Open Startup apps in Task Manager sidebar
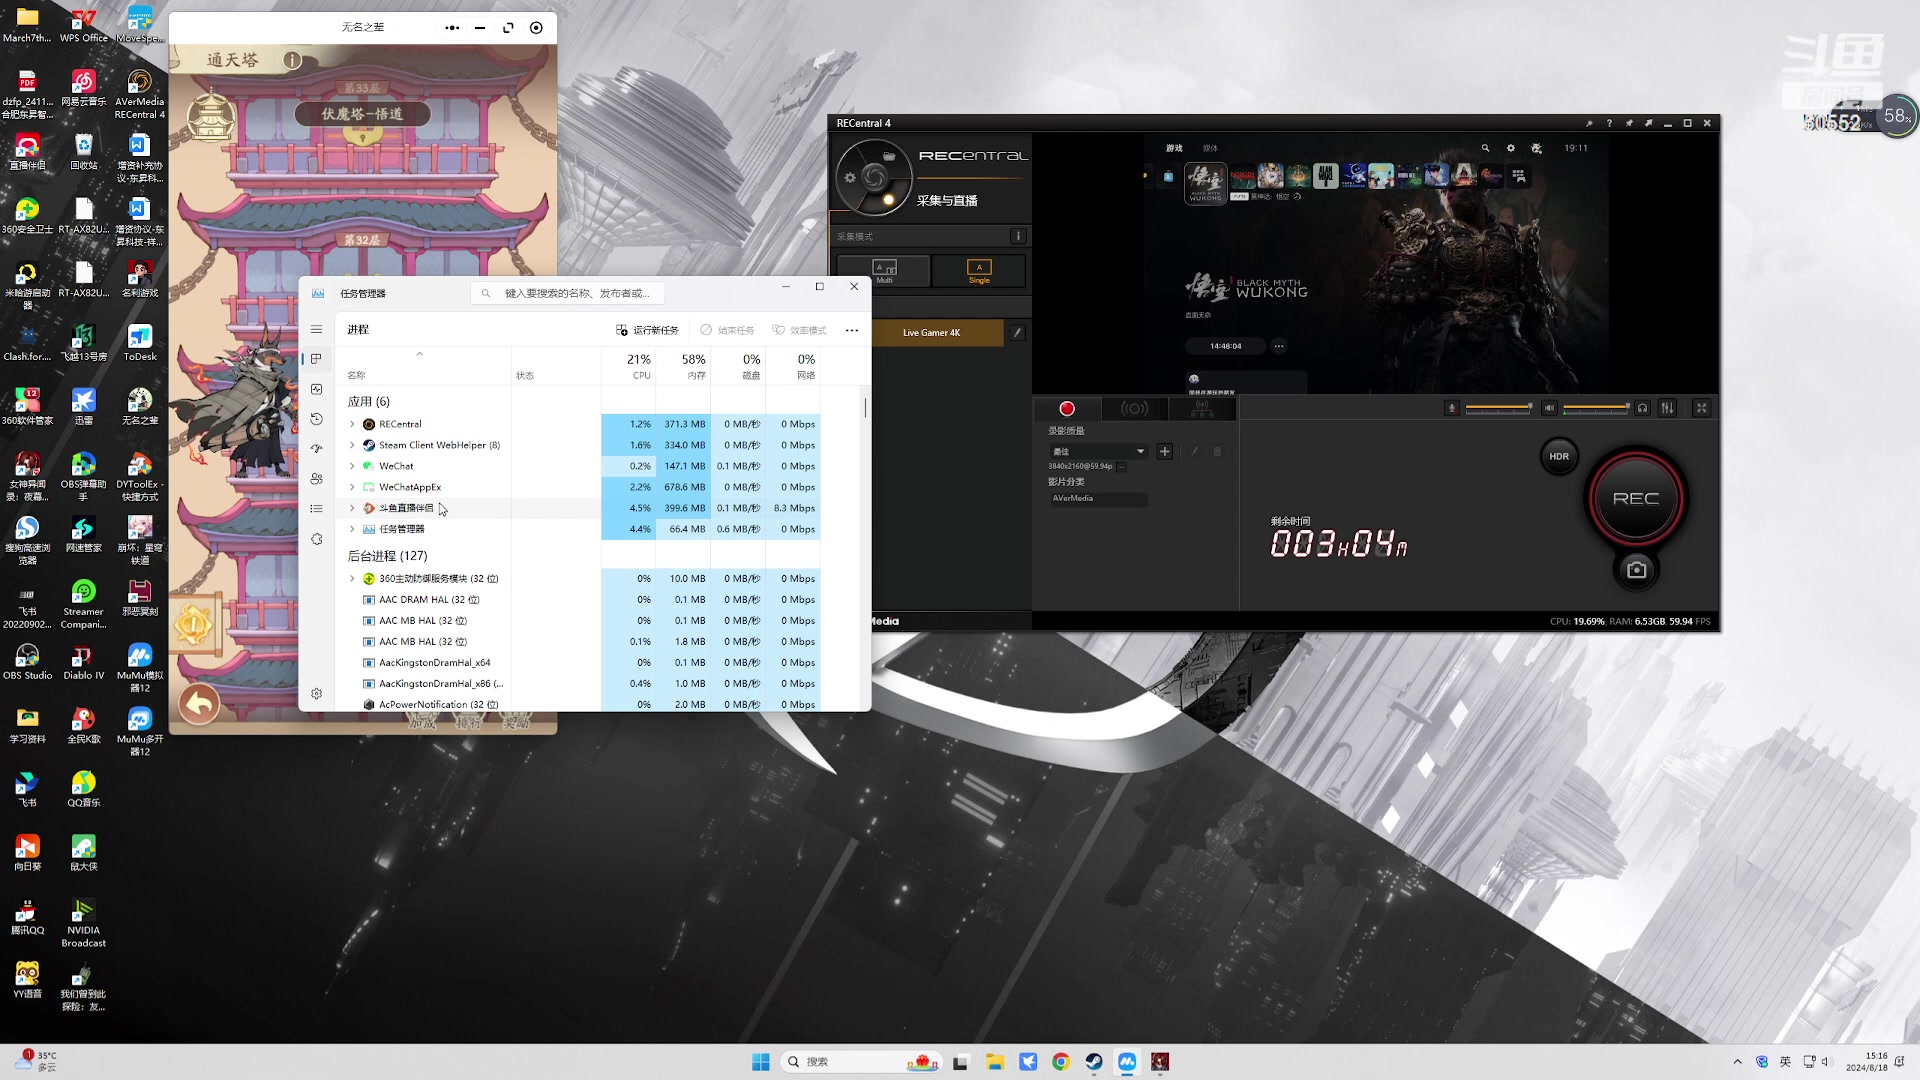Screen dimensions: 1920x1080 [x=316, y=449]
